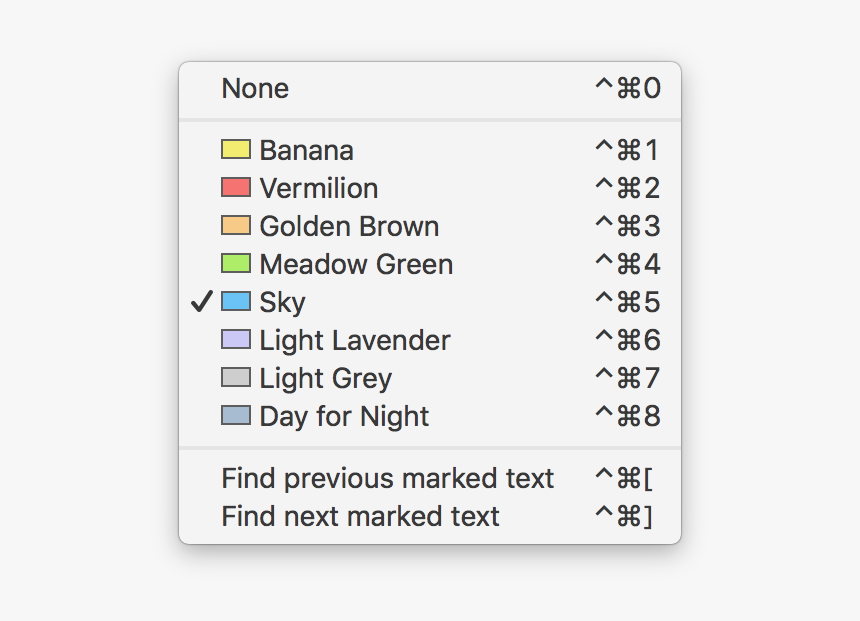Click the Light Grey color swatch
Image resolution: width=860 pixels, height=621 pixels.
tap(235, 378)
